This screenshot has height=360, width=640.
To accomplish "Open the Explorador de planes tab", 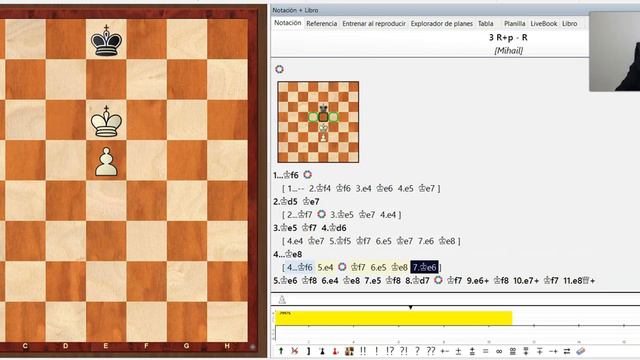I will point(442,24).
